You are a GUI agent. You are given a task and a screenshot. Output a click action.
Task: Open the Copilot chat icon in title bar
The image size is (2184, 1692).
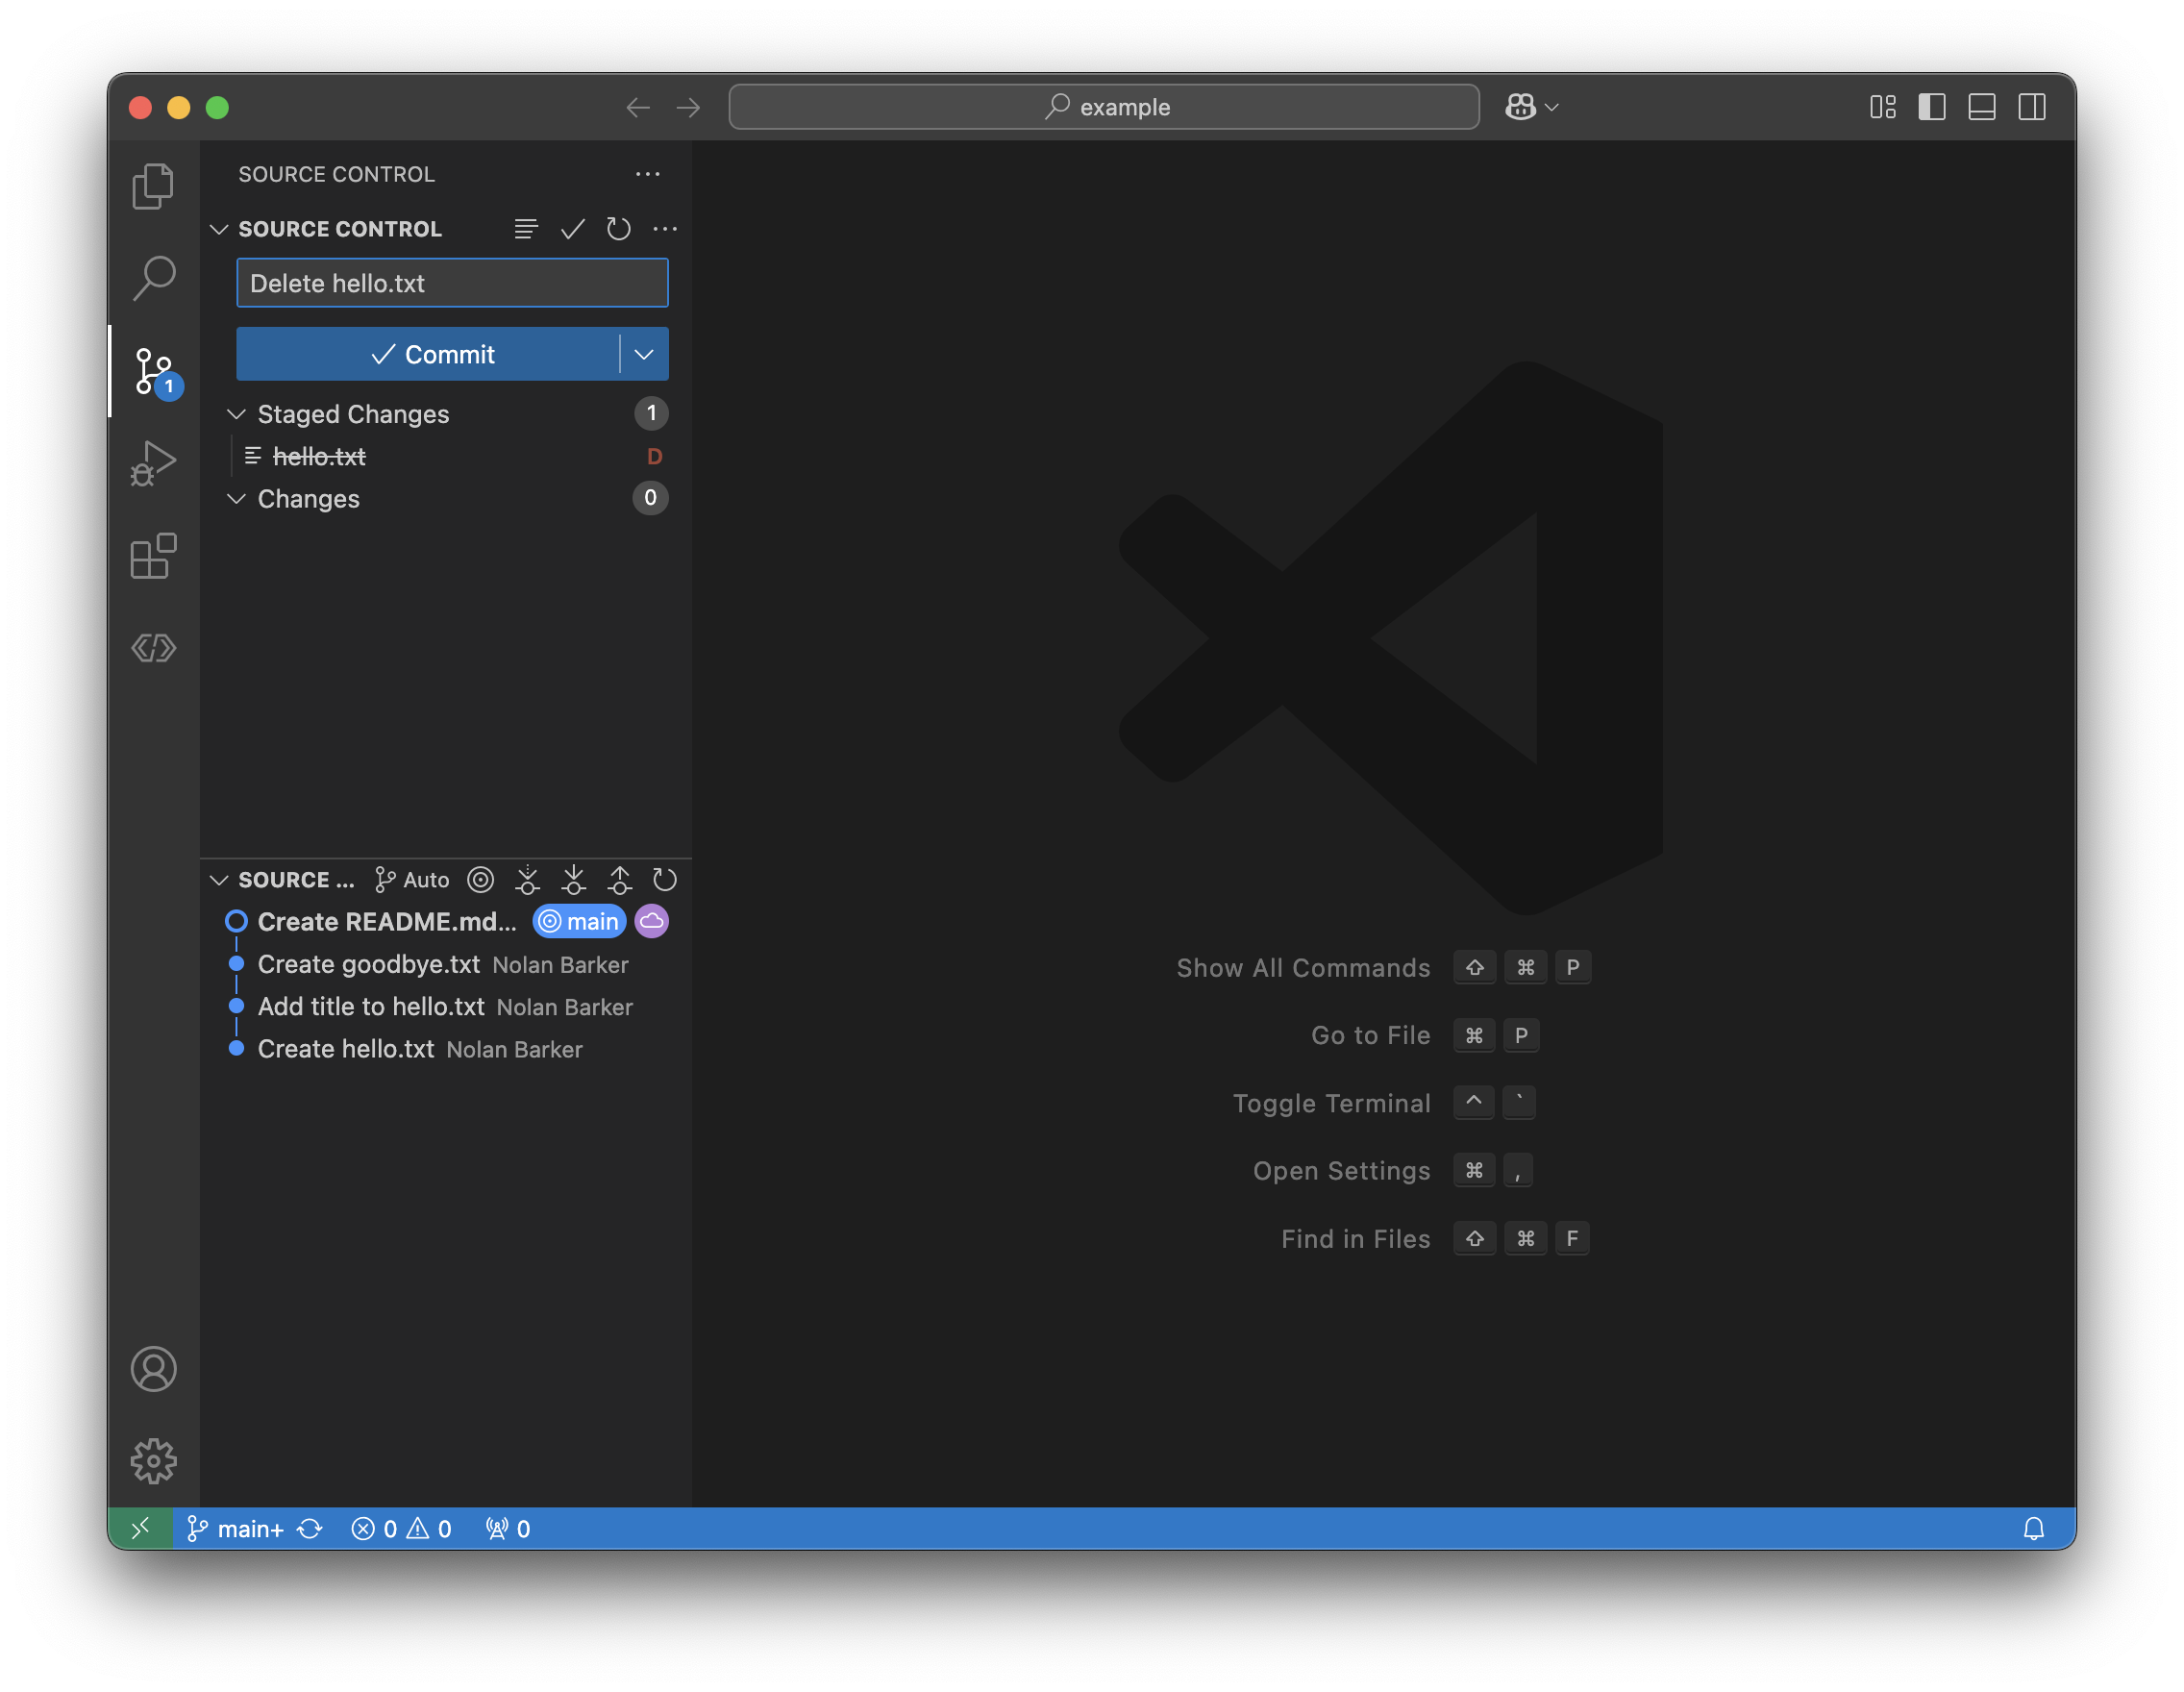click(1520, 107)
